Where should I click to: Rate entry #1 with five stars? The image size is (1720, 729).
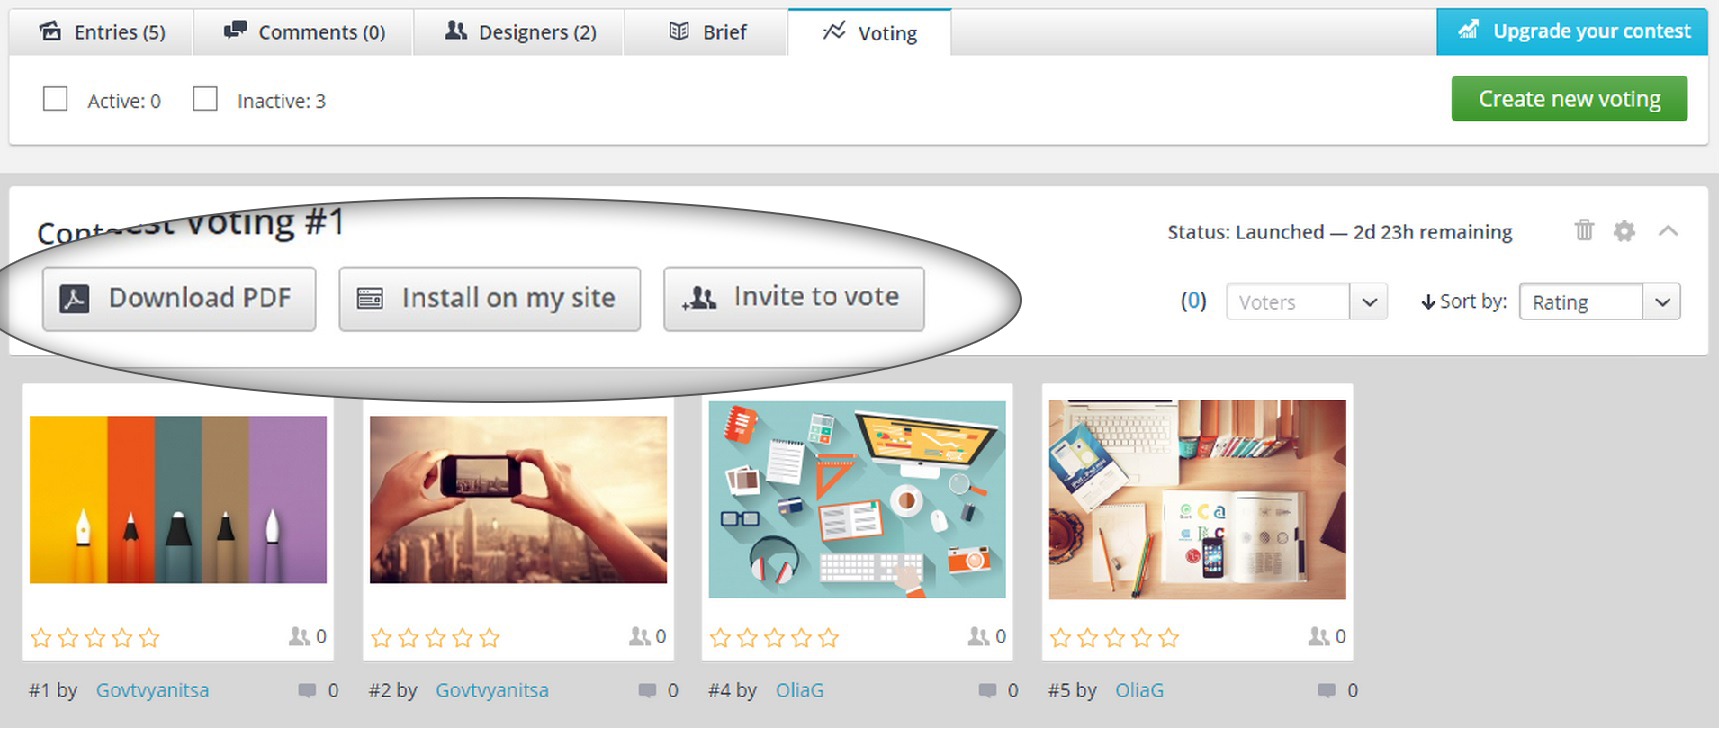click(149, 638)
